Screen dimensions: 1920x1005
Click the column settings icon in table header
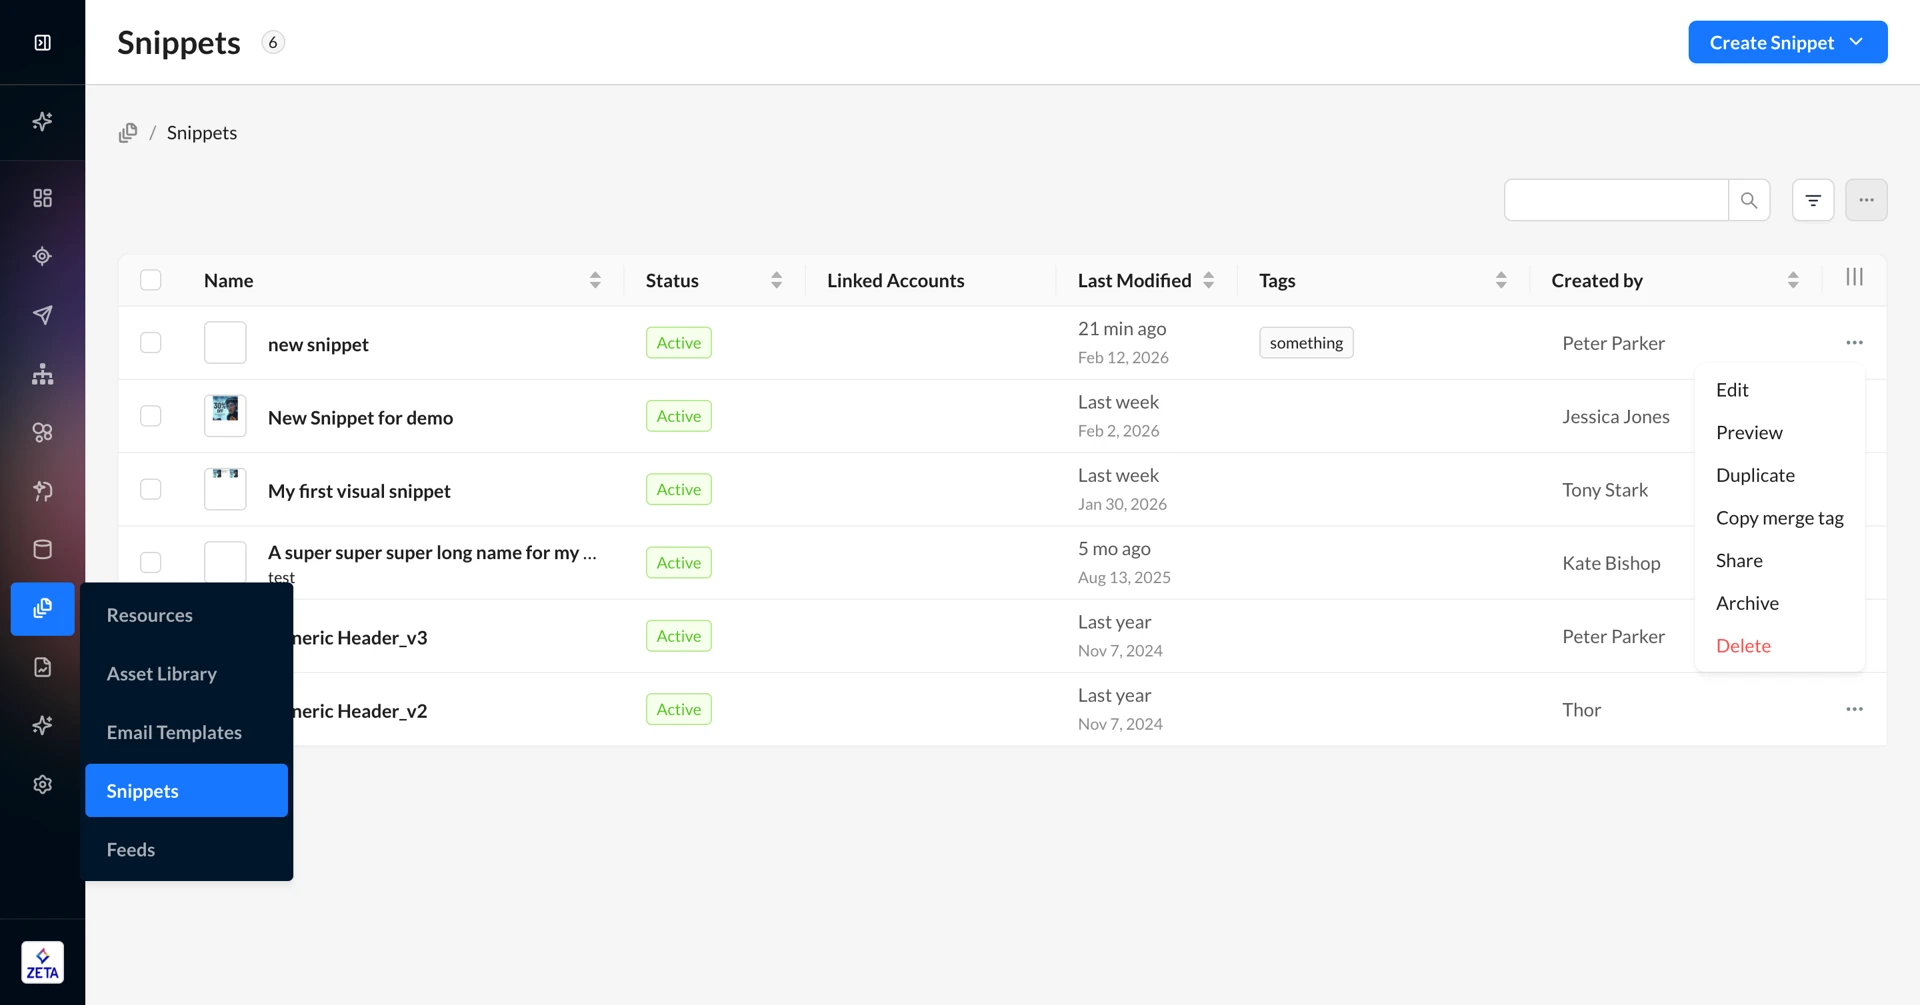tap(1854, 278)
